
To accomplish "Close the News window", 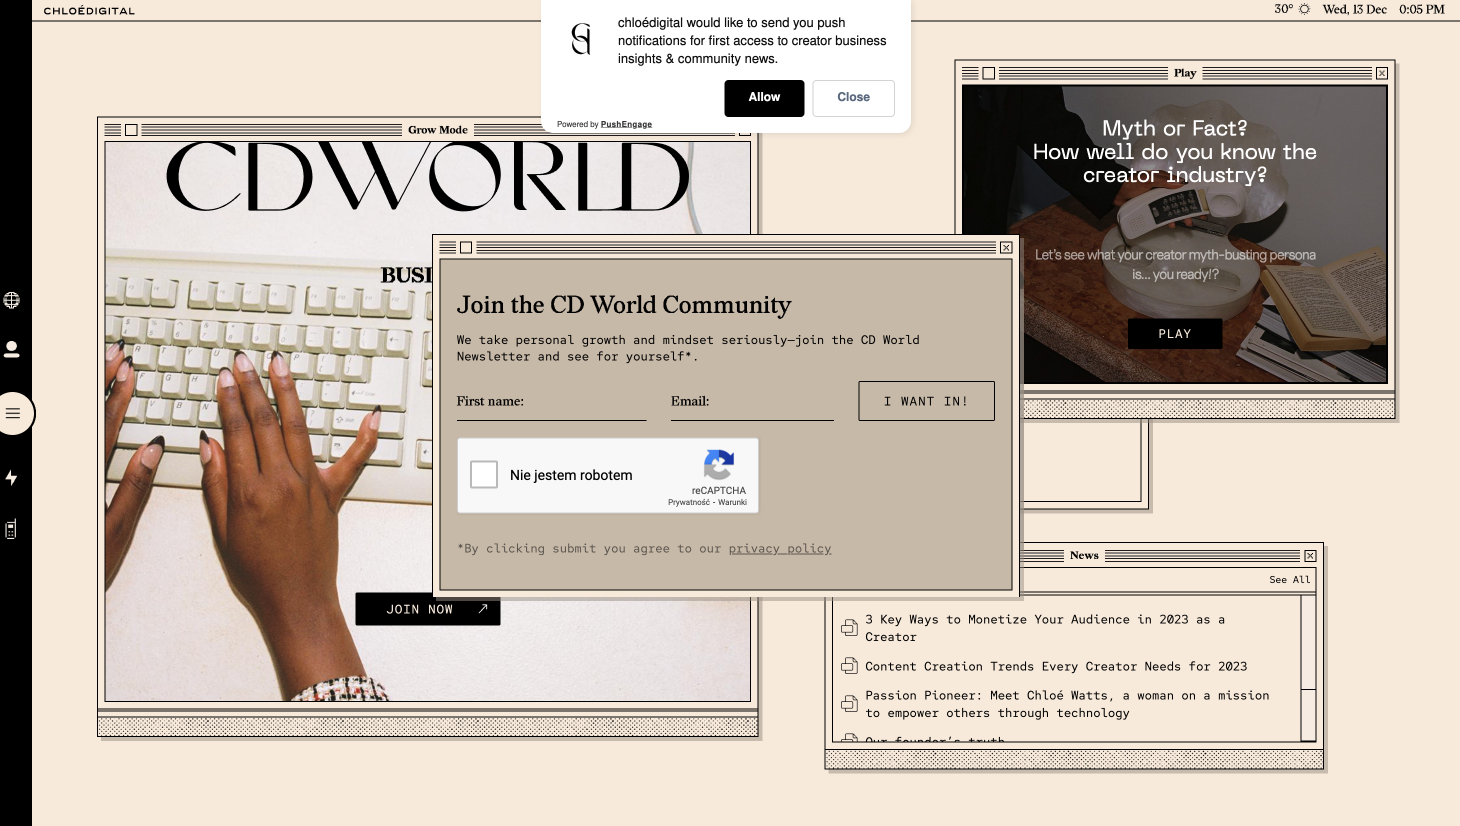I will coord(1310,555).
